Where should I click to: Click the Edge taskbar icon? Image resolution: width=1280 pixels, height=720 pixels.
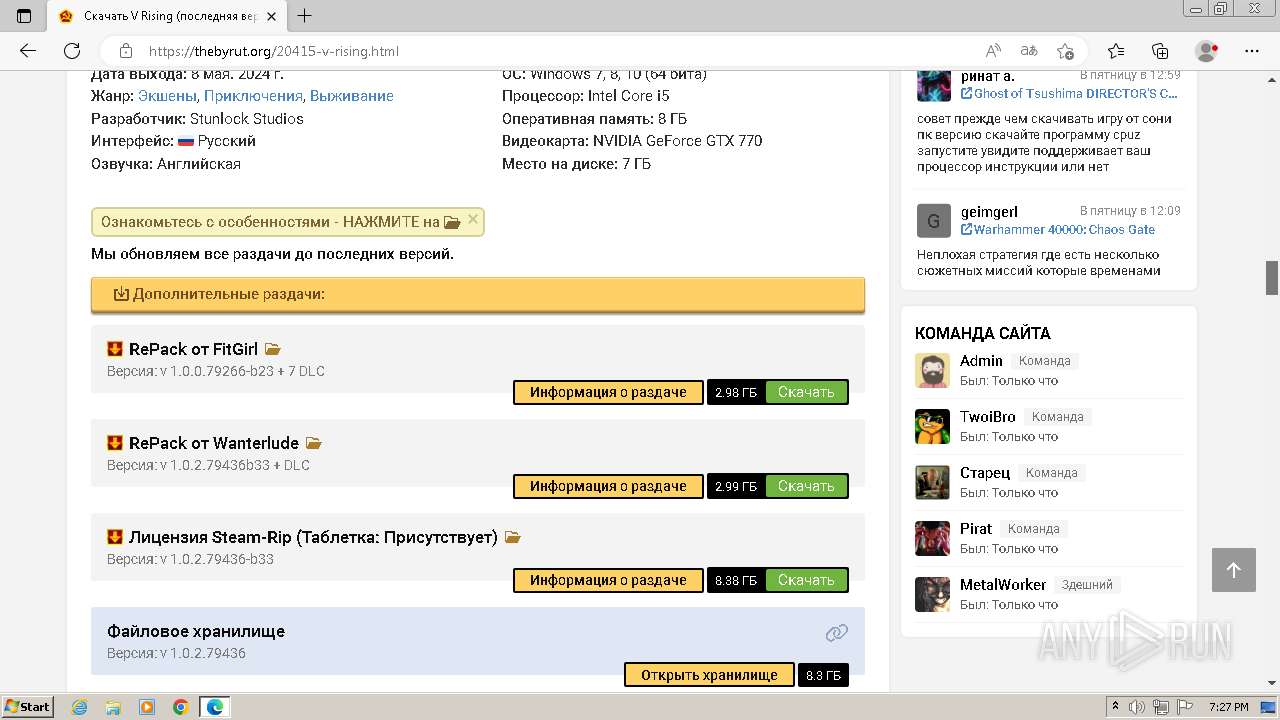point(215,707)
